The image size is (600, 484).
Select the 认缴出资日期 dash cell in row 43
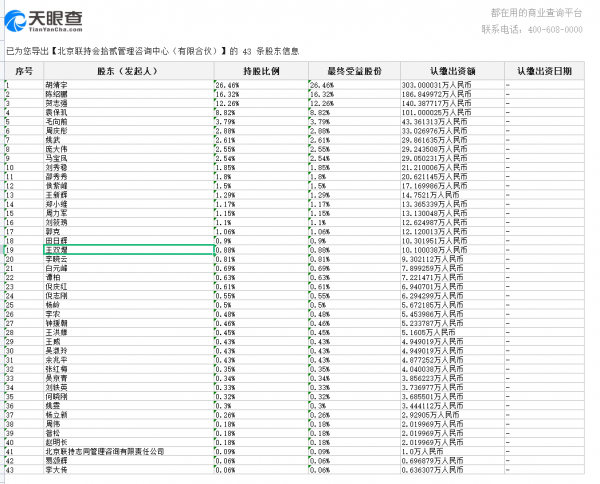click(x=545, y=470)
